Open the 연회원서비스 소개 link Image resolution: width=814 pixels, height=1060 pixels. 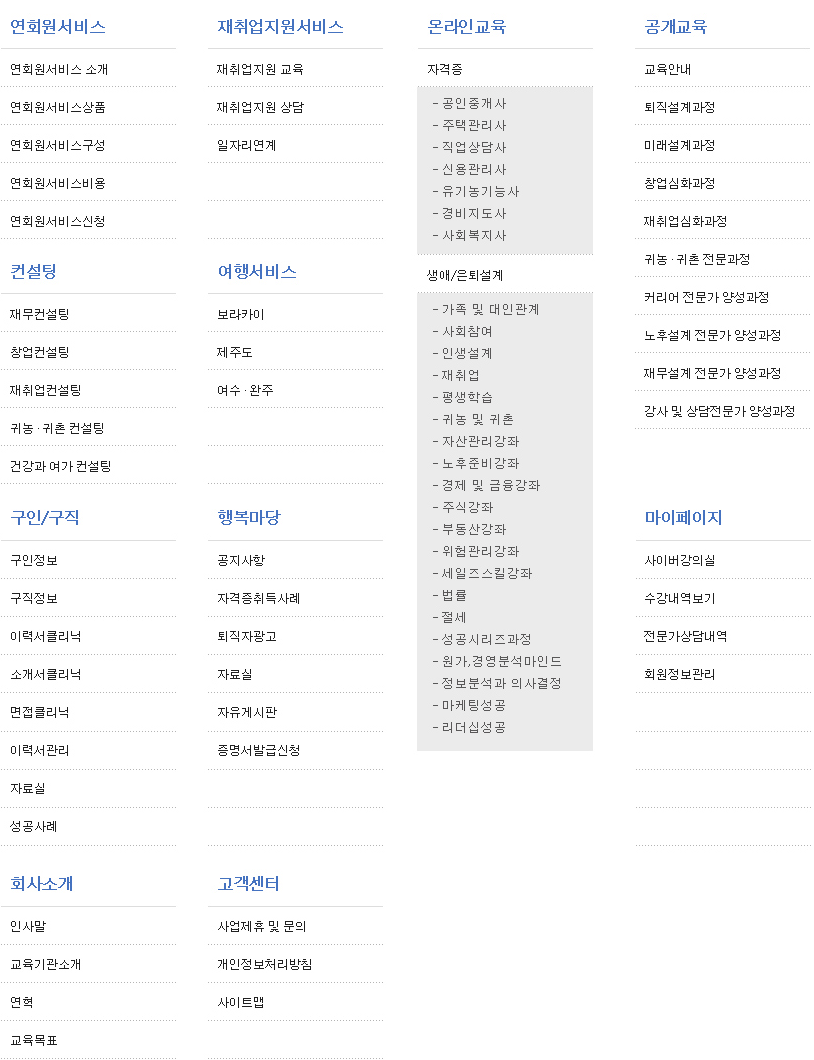pyautogui.click(x=59, y=69)
